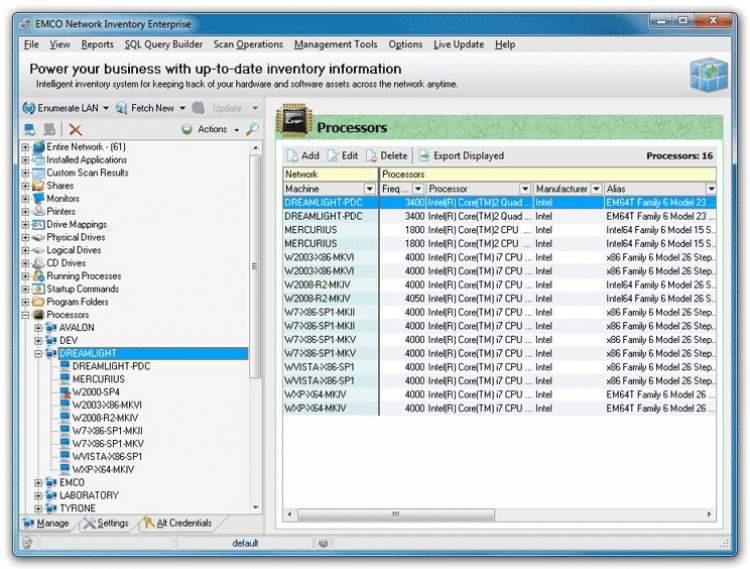
Task: Click the Fetch New icon
Action: [x=121, y=108]
